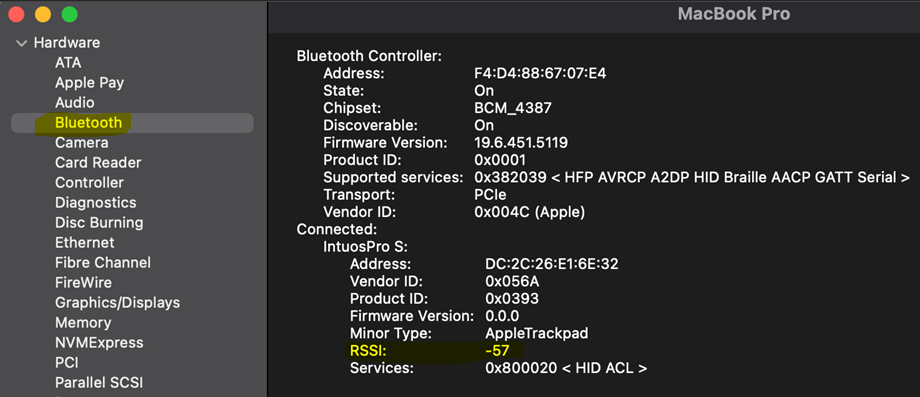
Task: Open the NVMExpress entry
Action: click(x=99, y=342)
